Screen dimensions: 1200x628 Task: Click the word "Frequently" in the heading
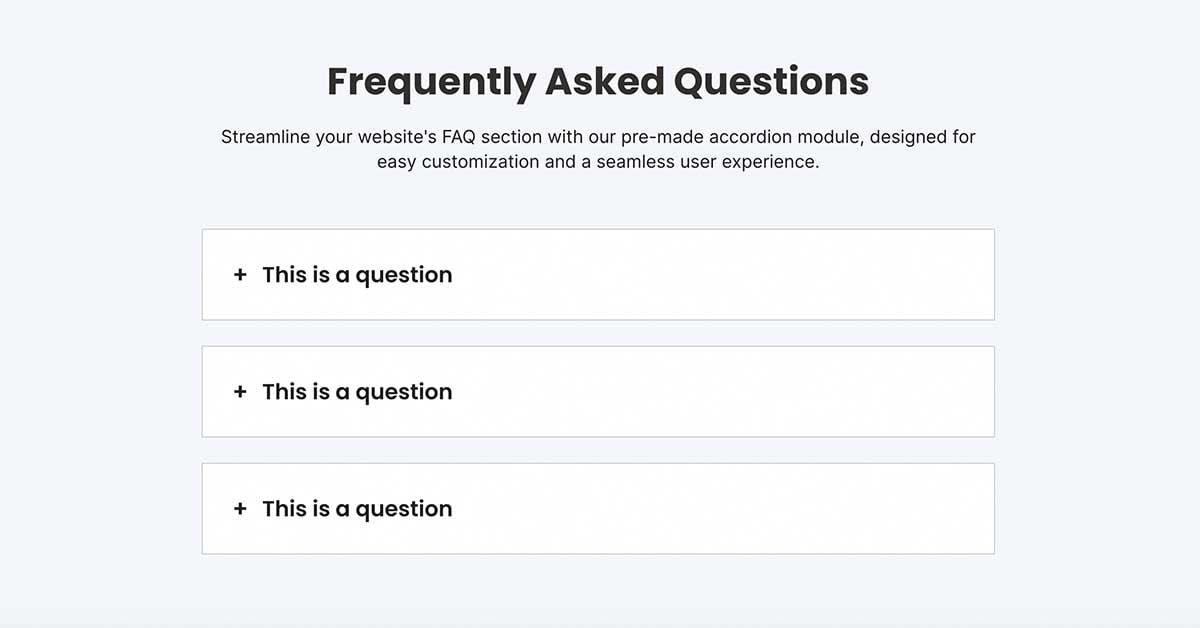click(x=431, y=83)
